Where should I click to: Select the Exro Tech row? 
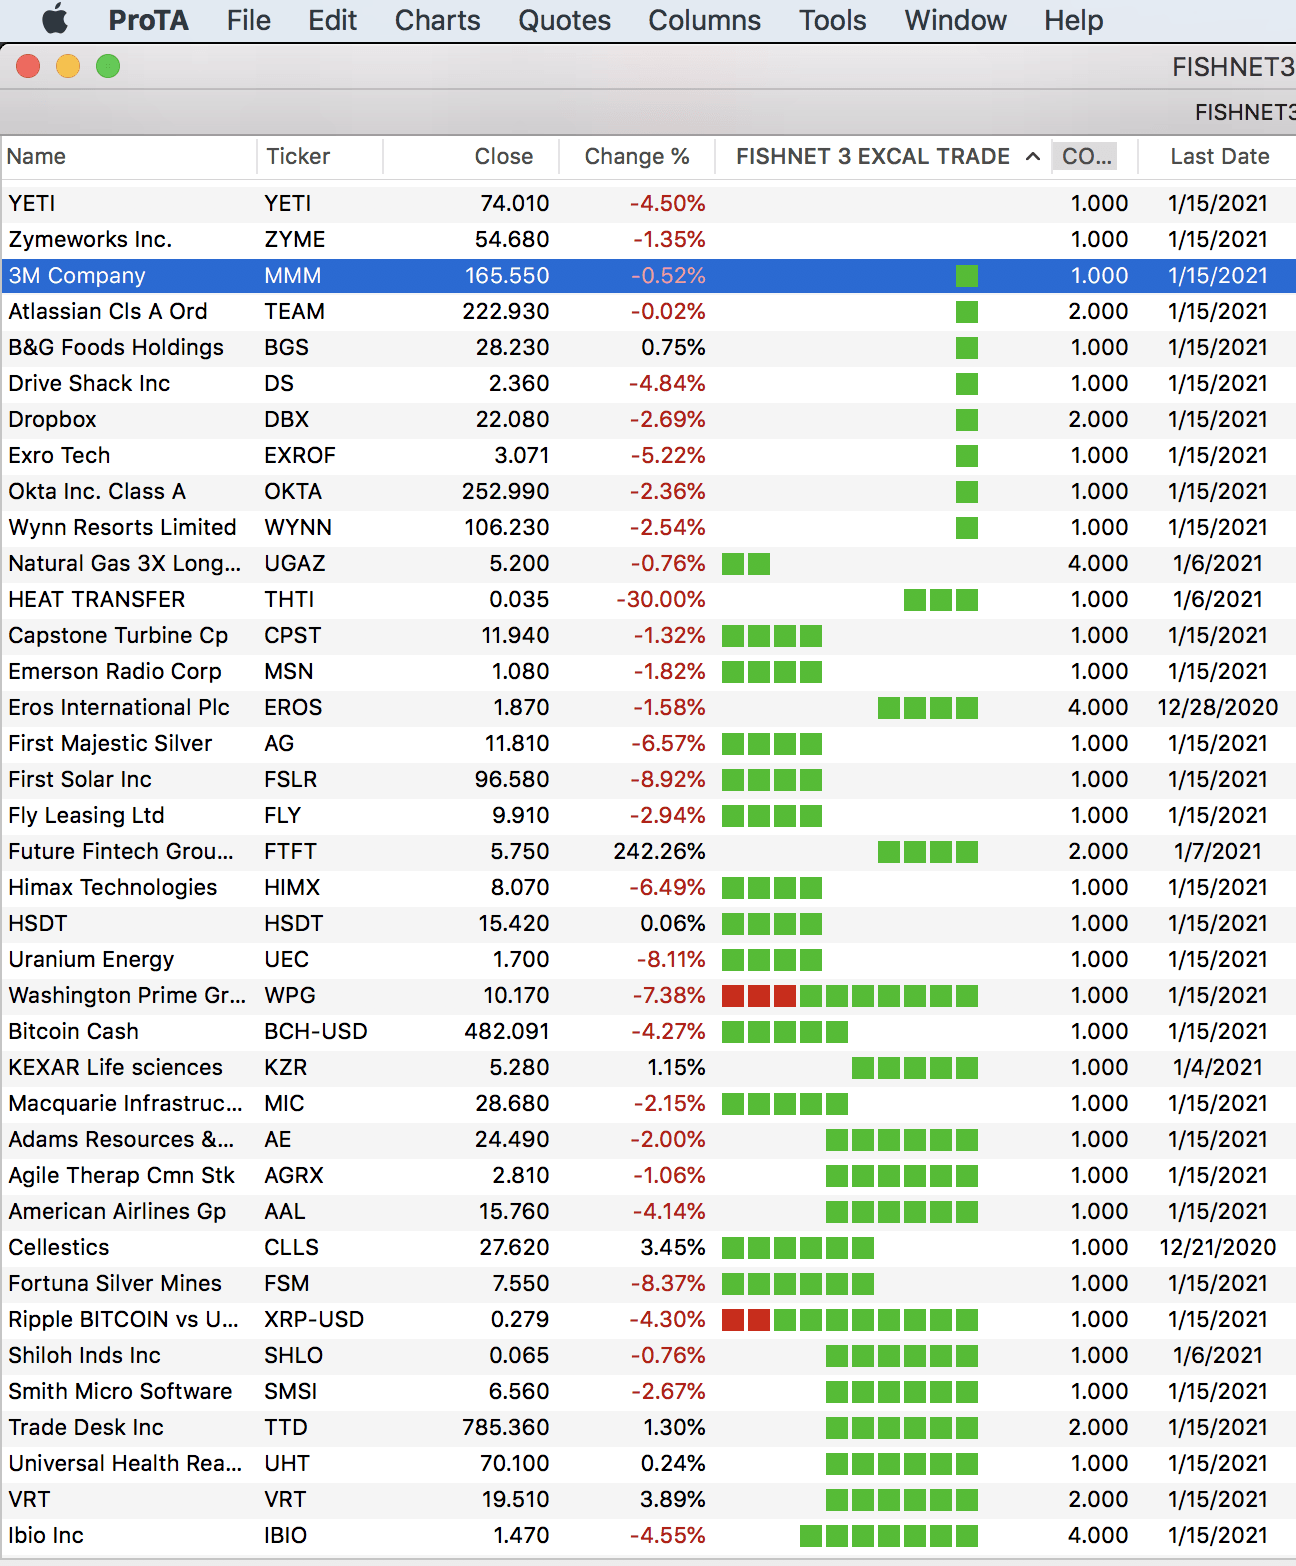pos(648,455)
